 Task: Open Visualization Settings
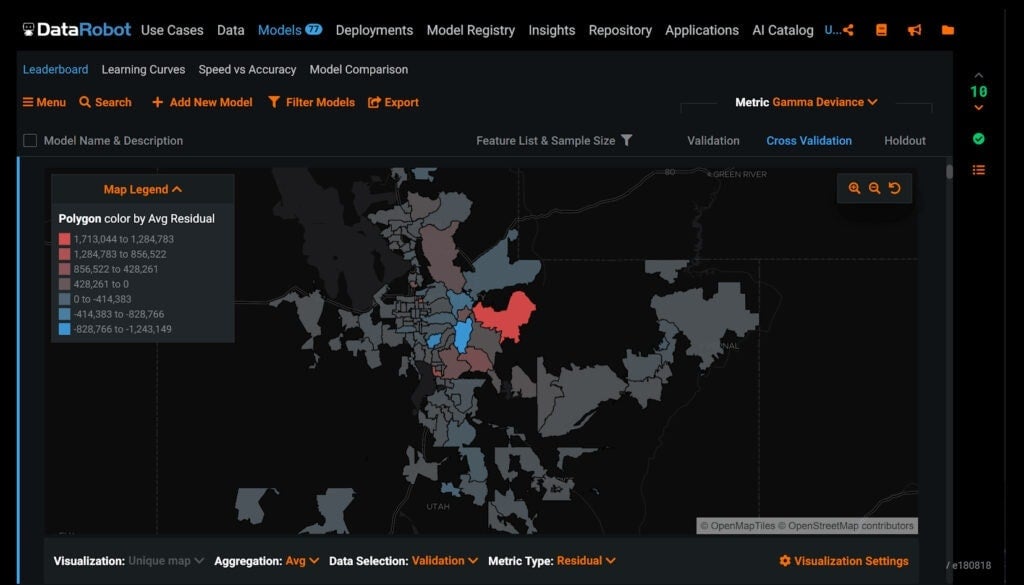pyautogui.click(x=844, y=561)
